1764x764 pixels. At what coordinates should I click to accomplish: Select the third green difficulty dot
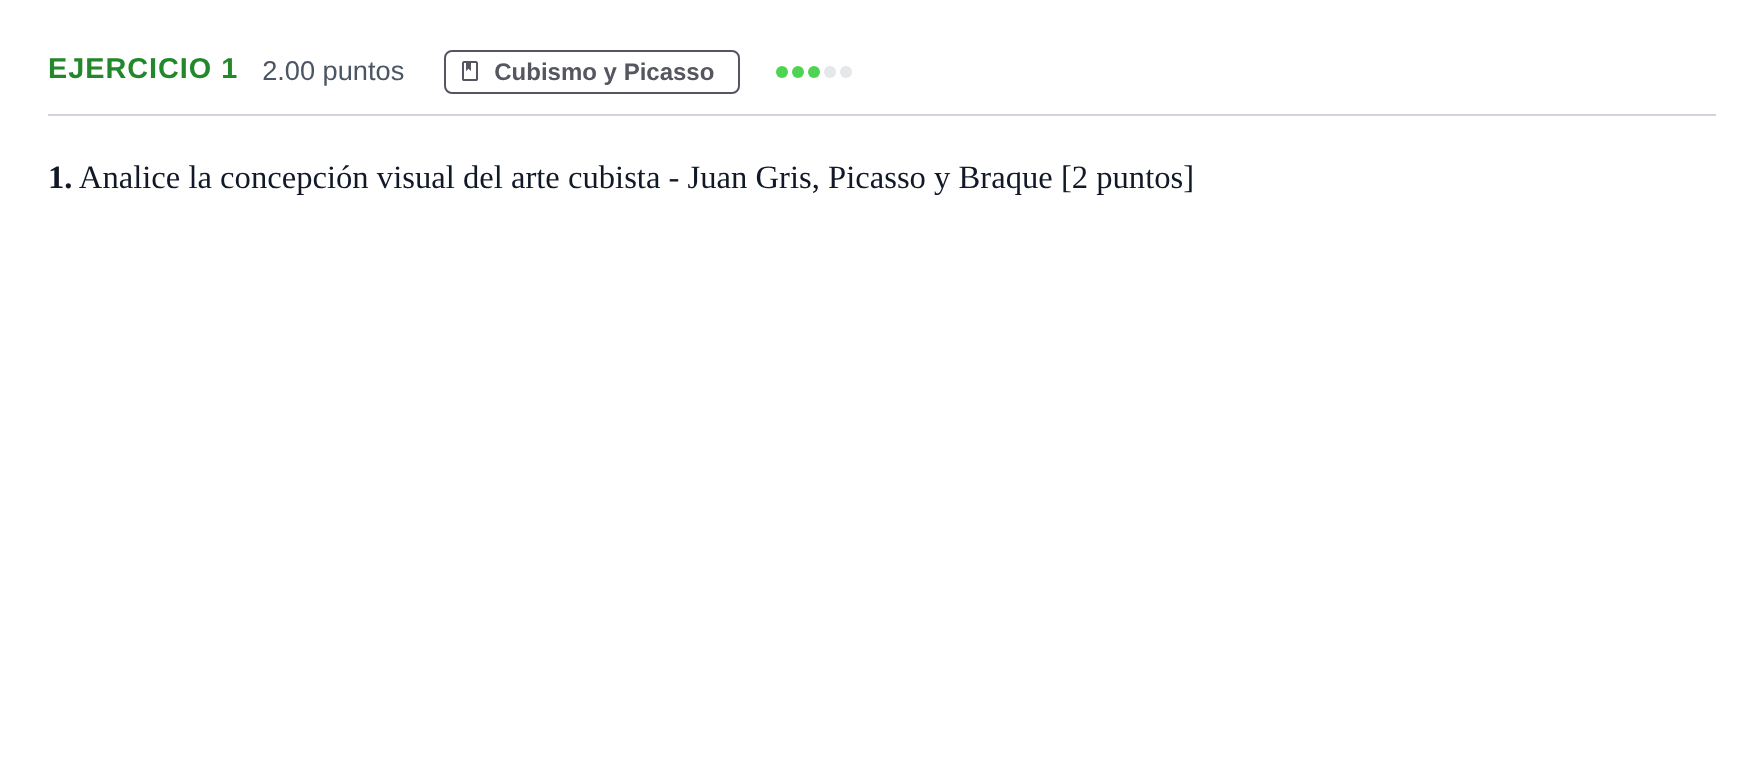814,72
